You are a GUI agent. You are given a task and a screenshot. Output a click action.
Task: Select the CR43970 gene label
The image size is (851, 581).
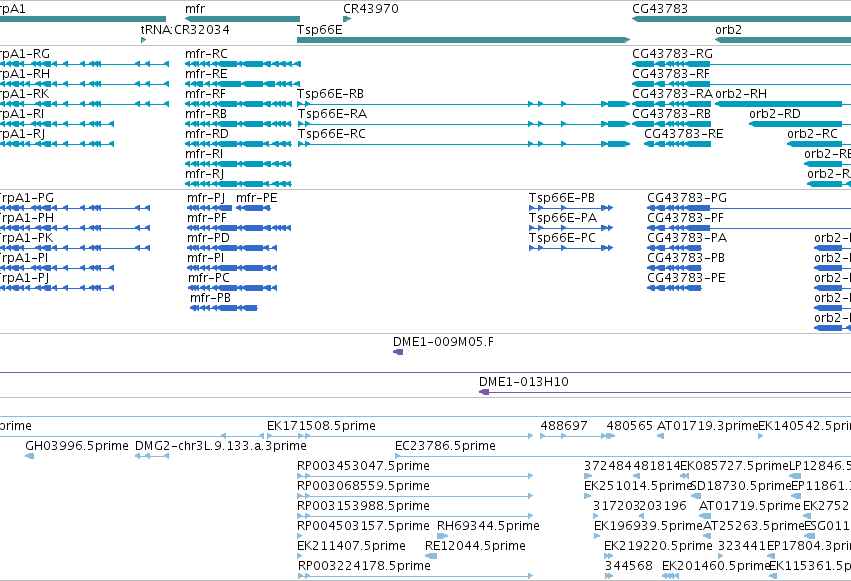pos(371,9)
